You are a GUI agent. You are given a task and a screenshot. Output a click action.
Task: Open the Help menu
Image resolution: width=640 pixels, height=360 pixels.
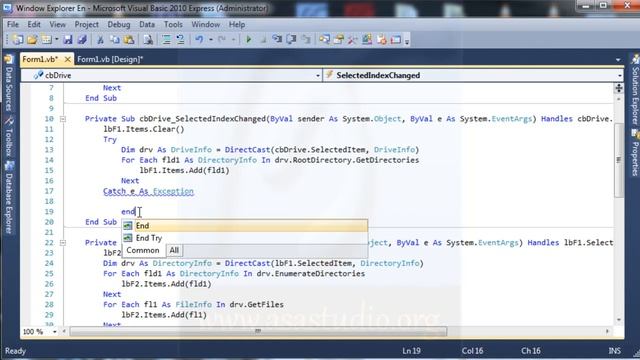tap(237, 24)
